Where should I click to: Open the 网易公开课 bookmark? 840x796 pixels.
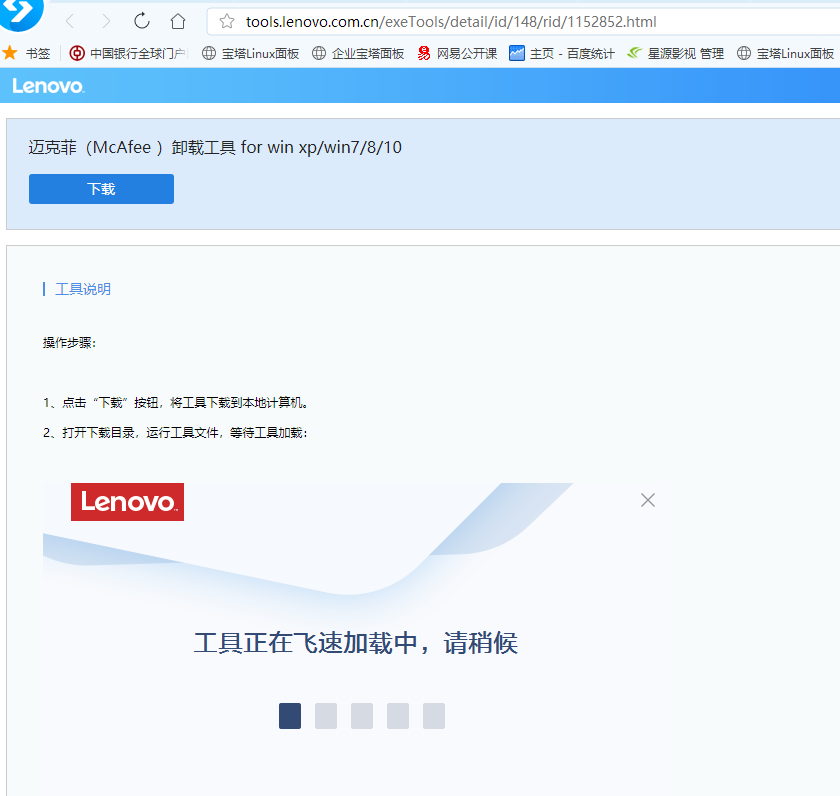[x=458, y=54]
